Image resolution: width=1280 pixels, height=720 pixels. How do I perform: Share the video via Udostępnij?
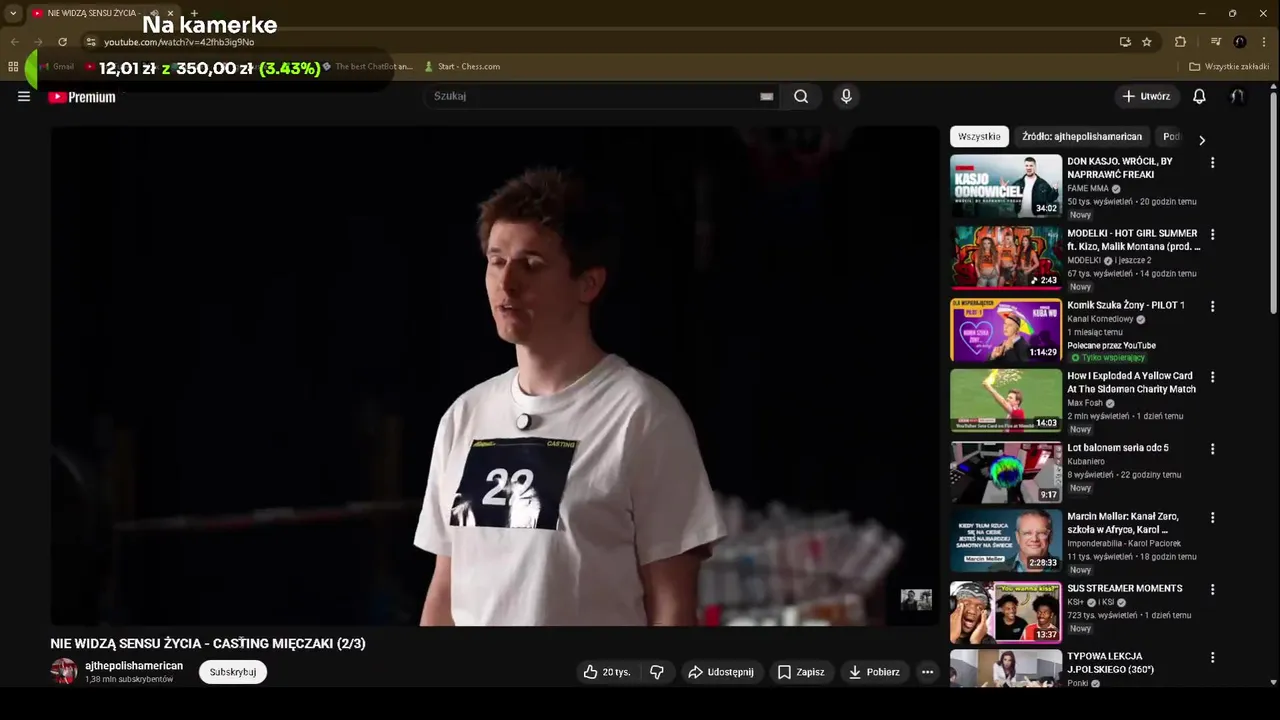[720, 672]
